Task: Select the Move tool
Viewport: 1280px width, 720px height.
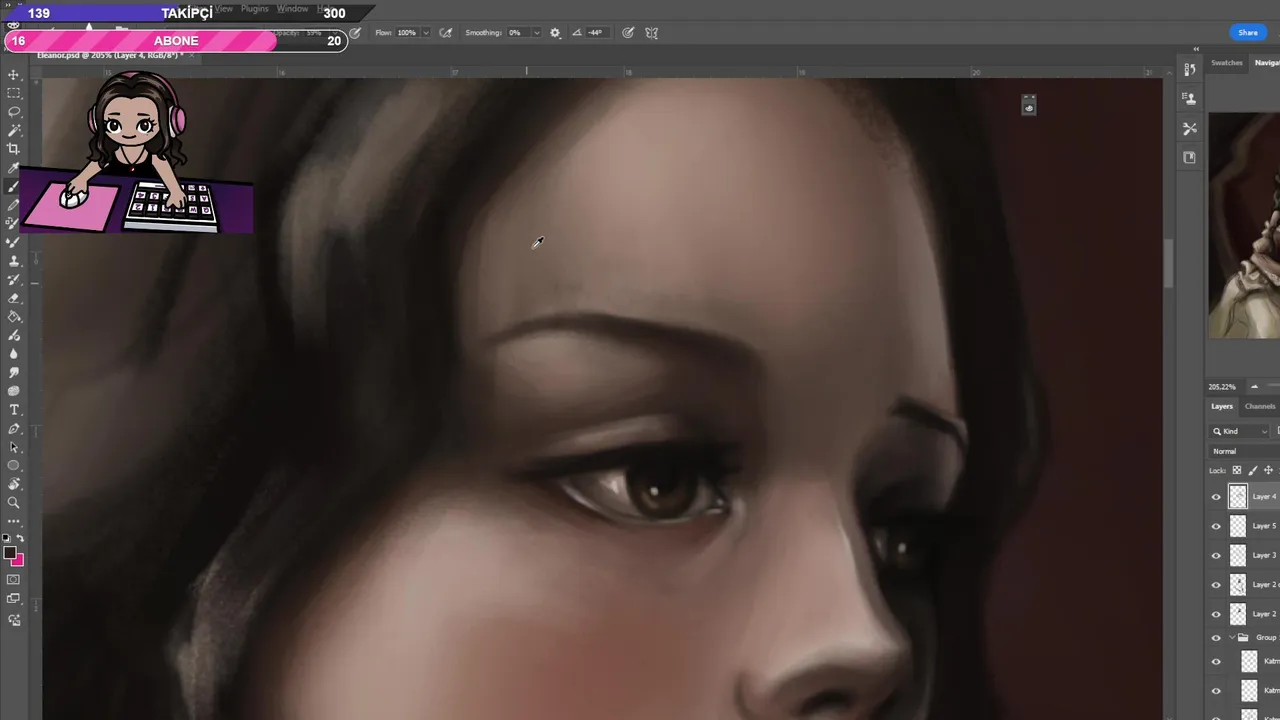Action: coord(14,75)
